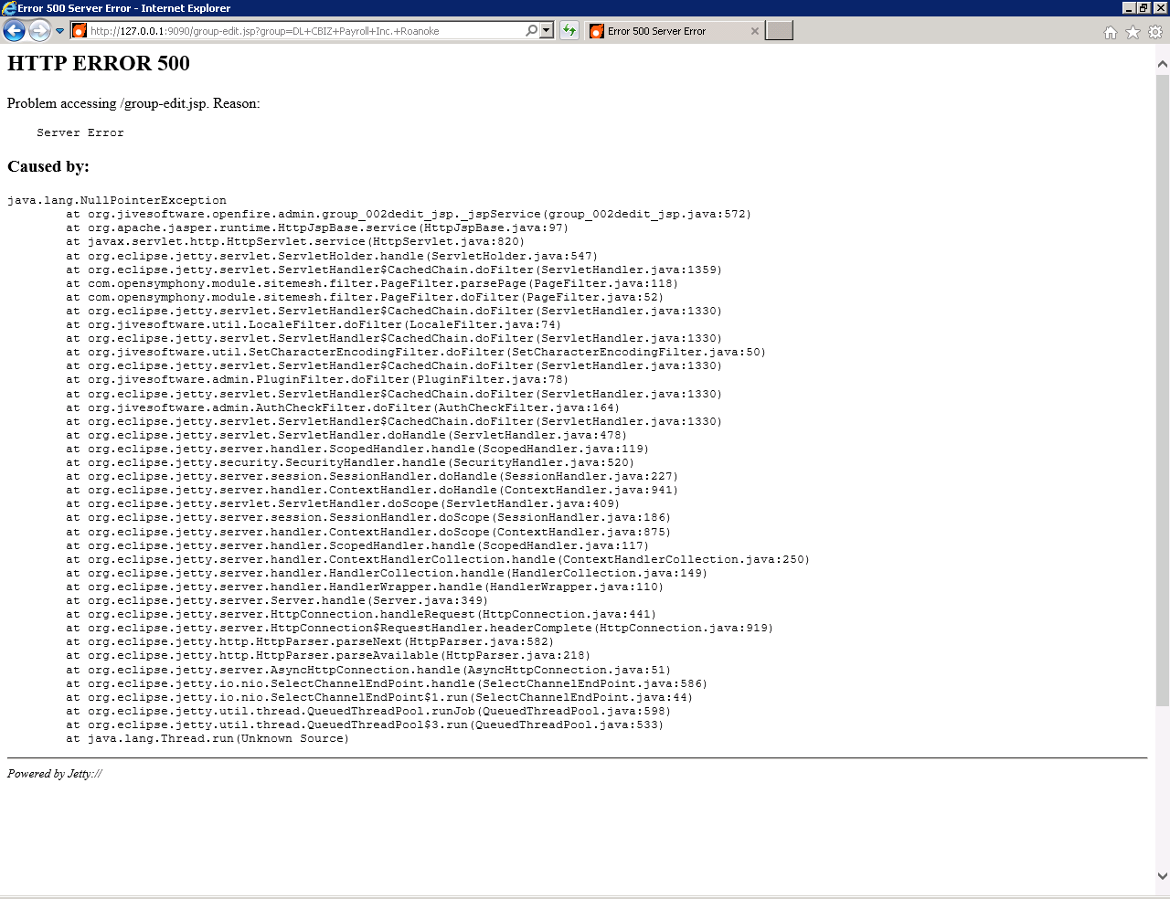This screenshot has height=899, width=1170.
Task: Click the QueuedThreadPool.runJob stack line
Action: coord(368,711)
